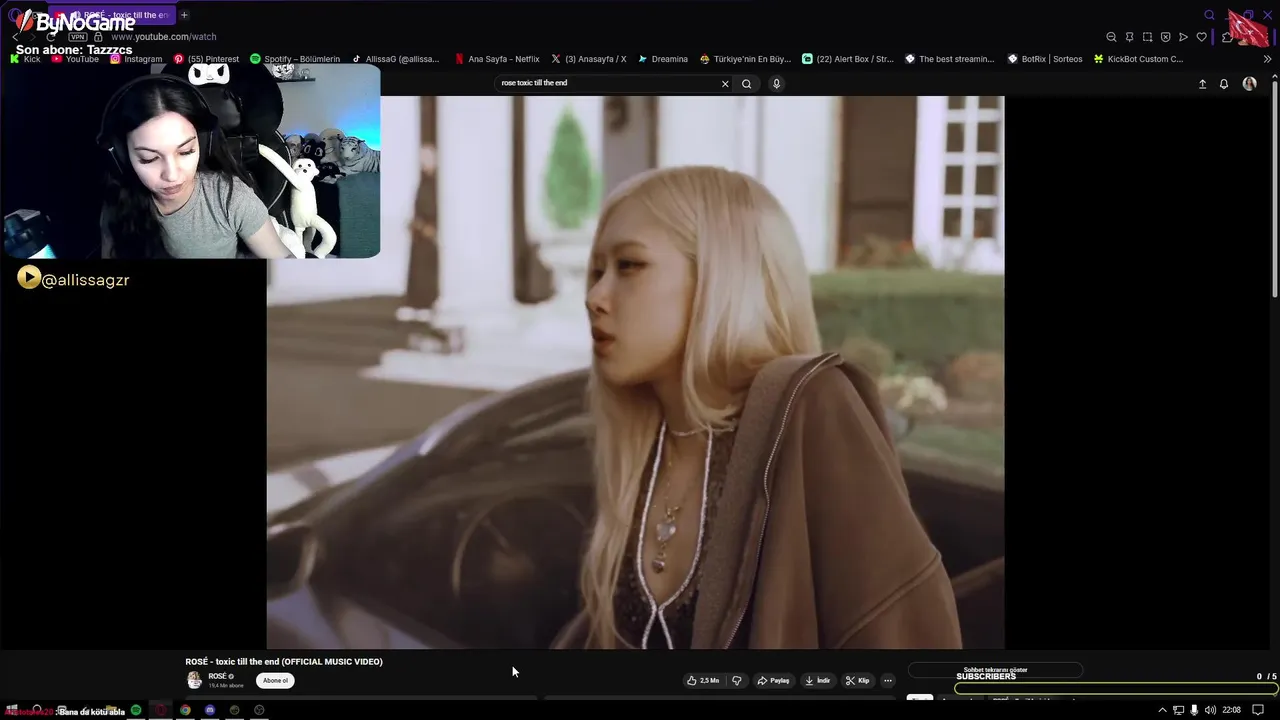
Task: Open a new browser tab with plus
Action: click(x=184, y=15)
